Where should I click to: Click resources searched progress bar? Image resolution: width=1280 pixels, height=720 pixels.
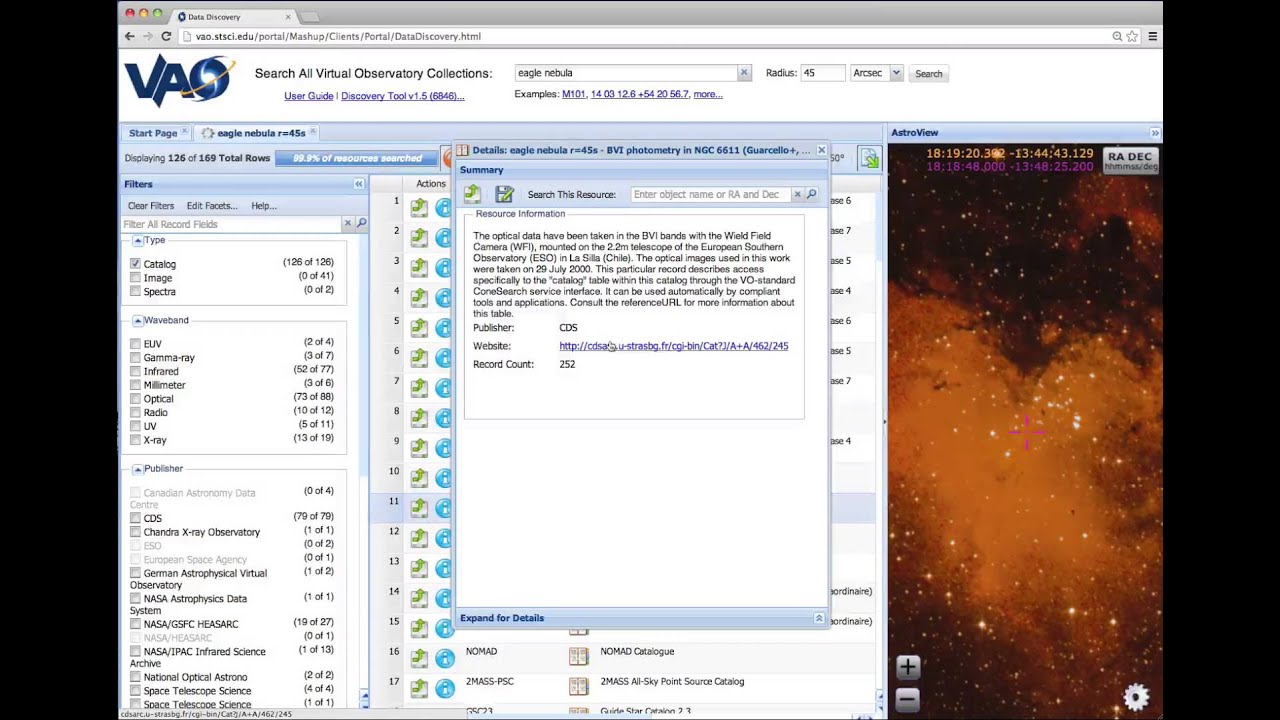(357, 158)
